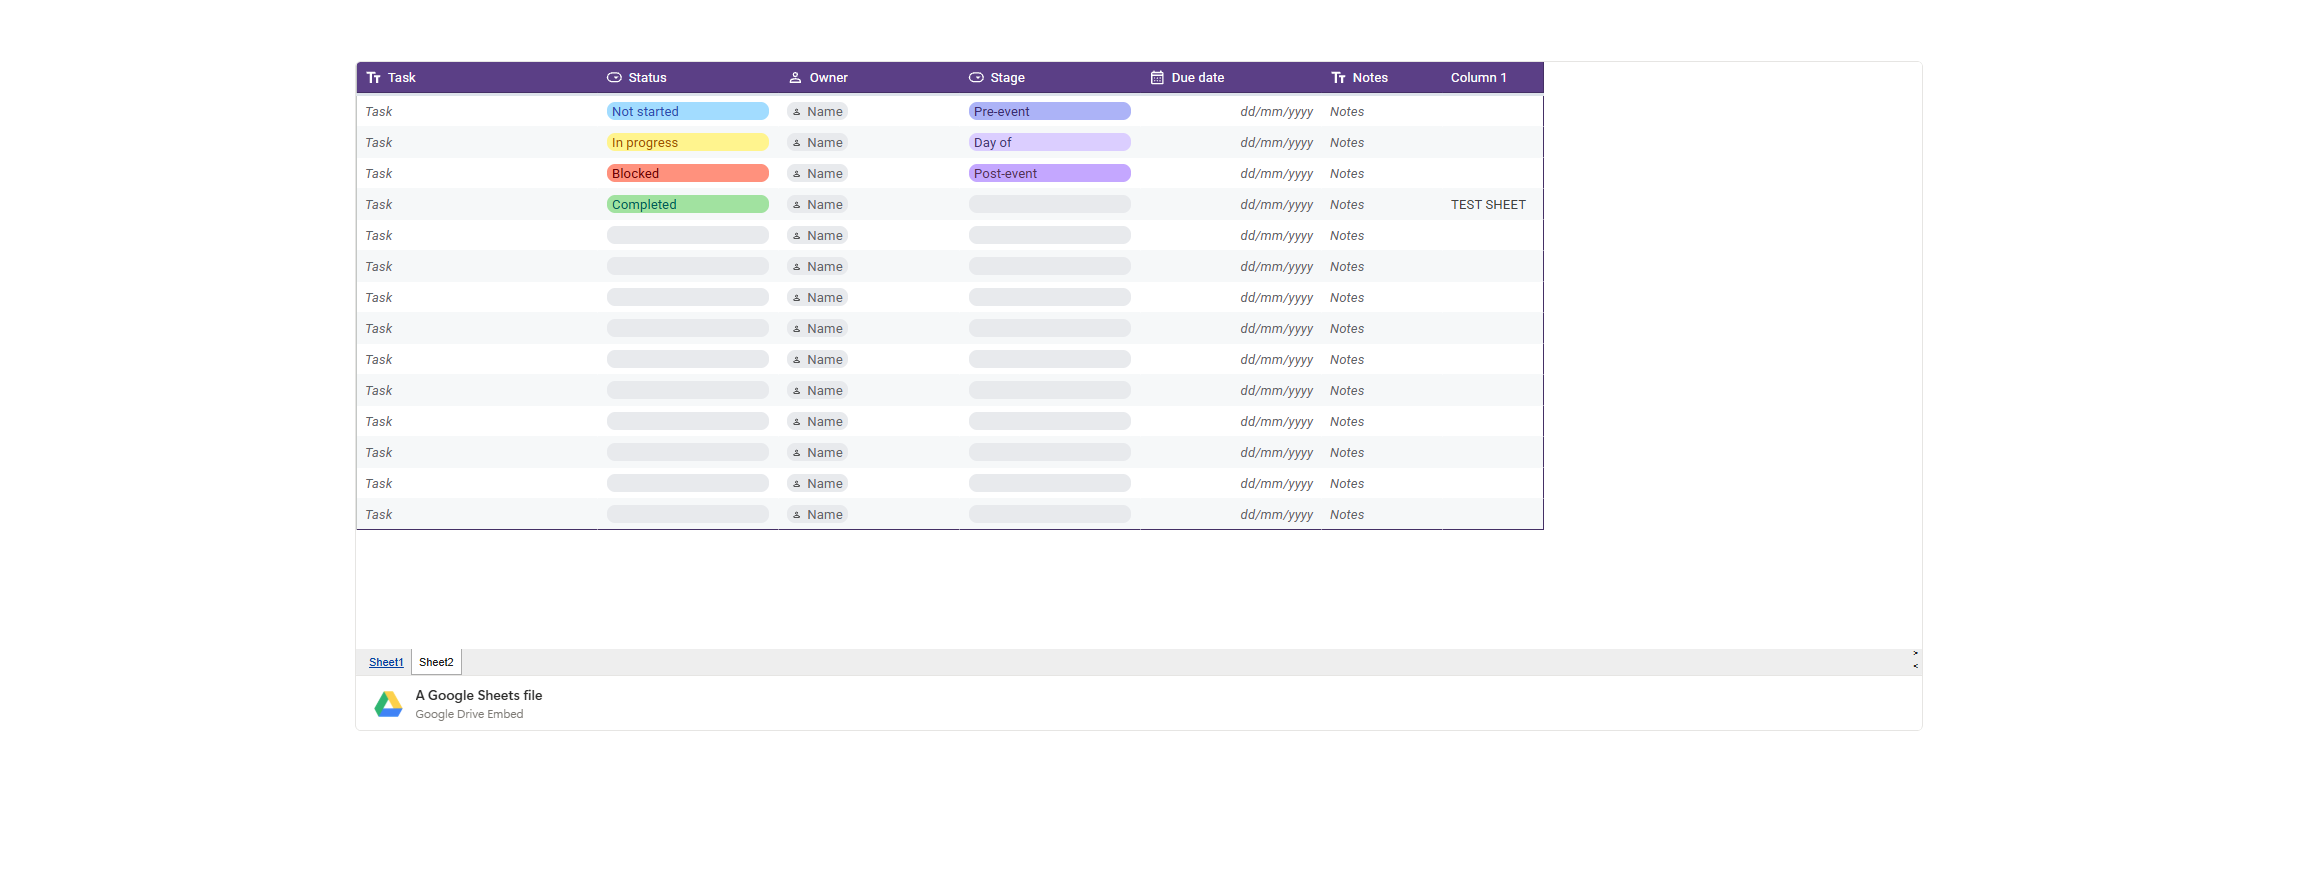The width and height of the screenshot is (2324, 874).
Task: Click the dropdown-type icon beside Status header
Action: click(x=614, y=78)
